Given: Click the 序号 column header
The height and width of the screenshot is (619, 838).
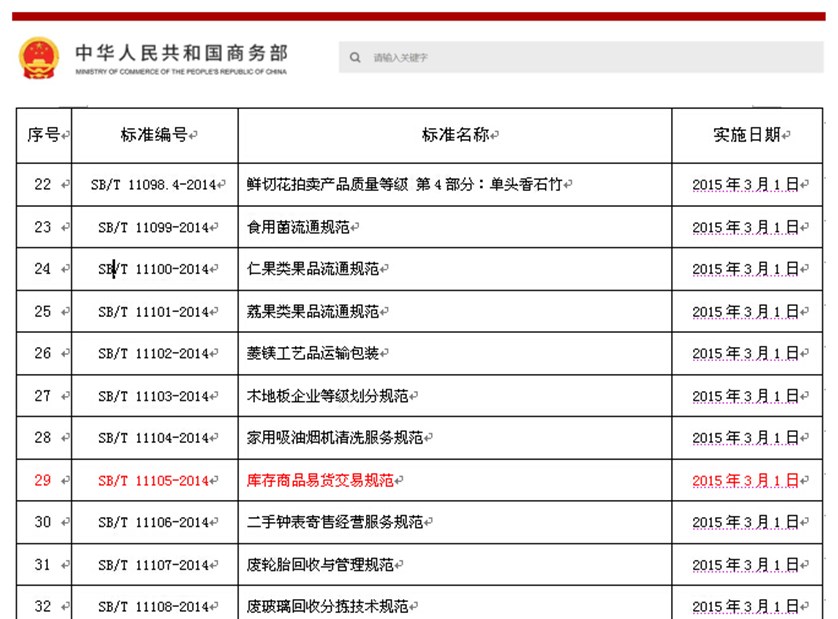Looking at the screenshot, I should (x=43, y=135).
